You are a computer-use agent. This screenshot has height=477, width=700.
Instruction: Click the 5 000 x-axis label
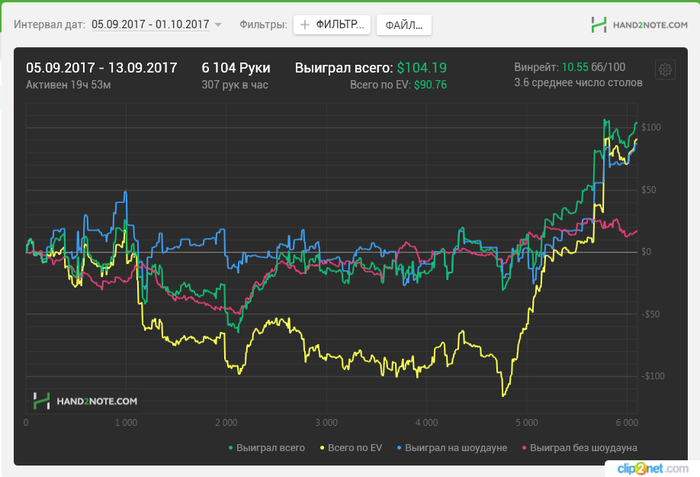527,423
